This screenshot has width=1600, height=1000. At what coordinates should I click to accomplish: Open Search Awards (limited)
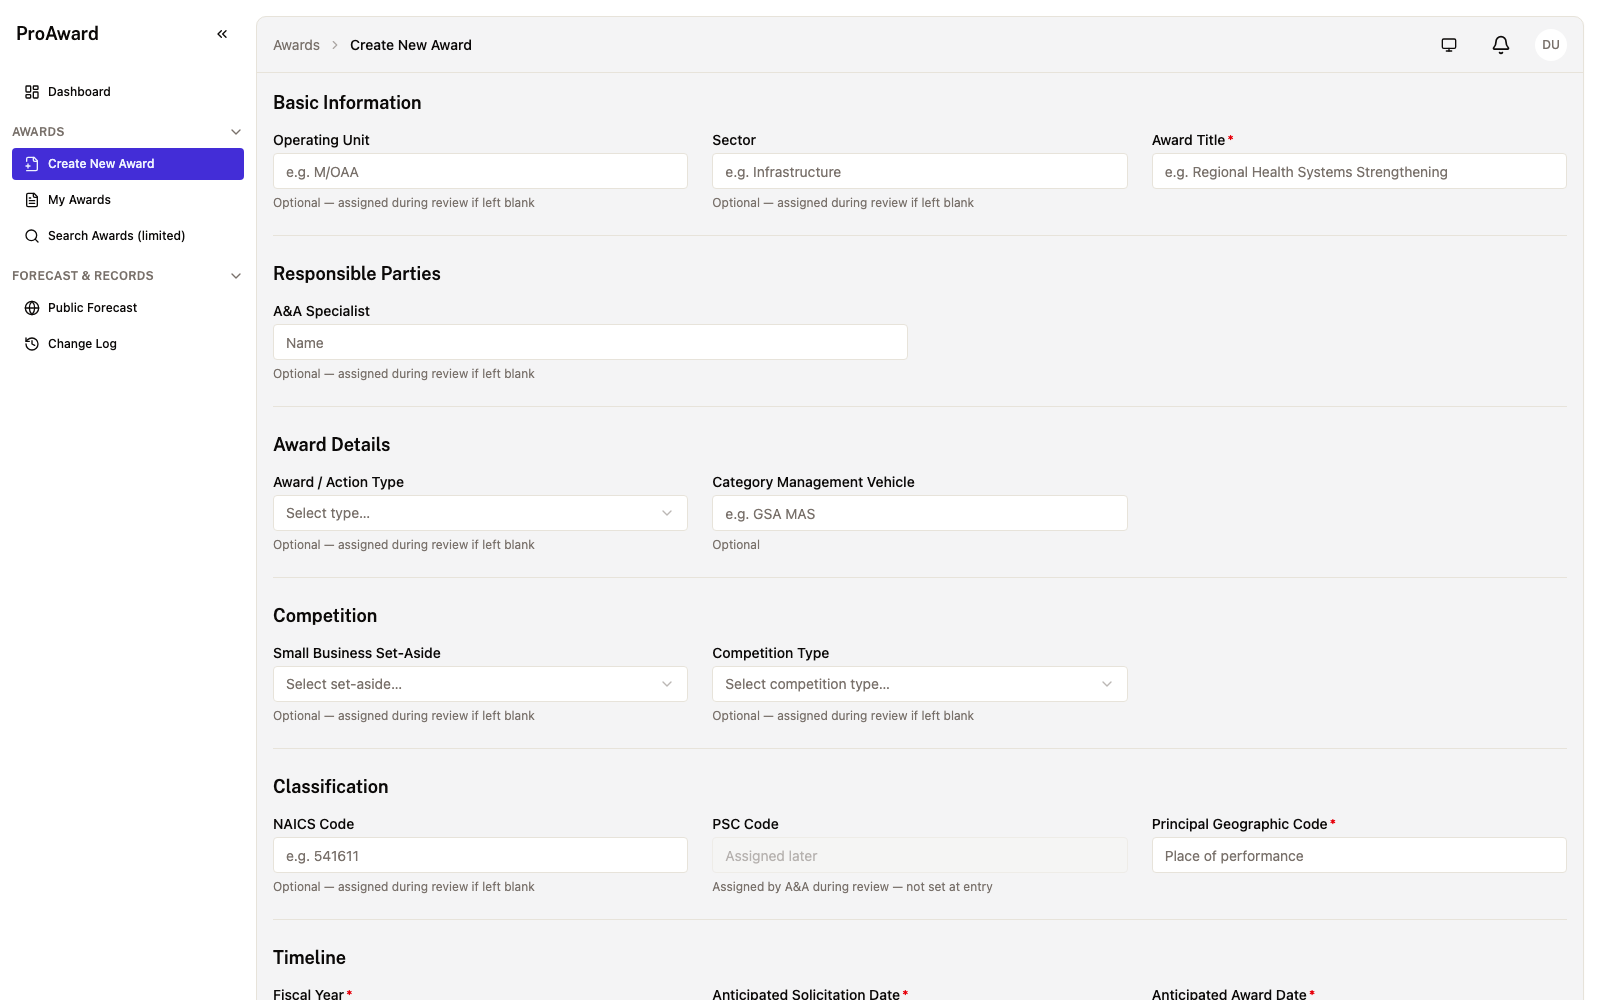128,236
